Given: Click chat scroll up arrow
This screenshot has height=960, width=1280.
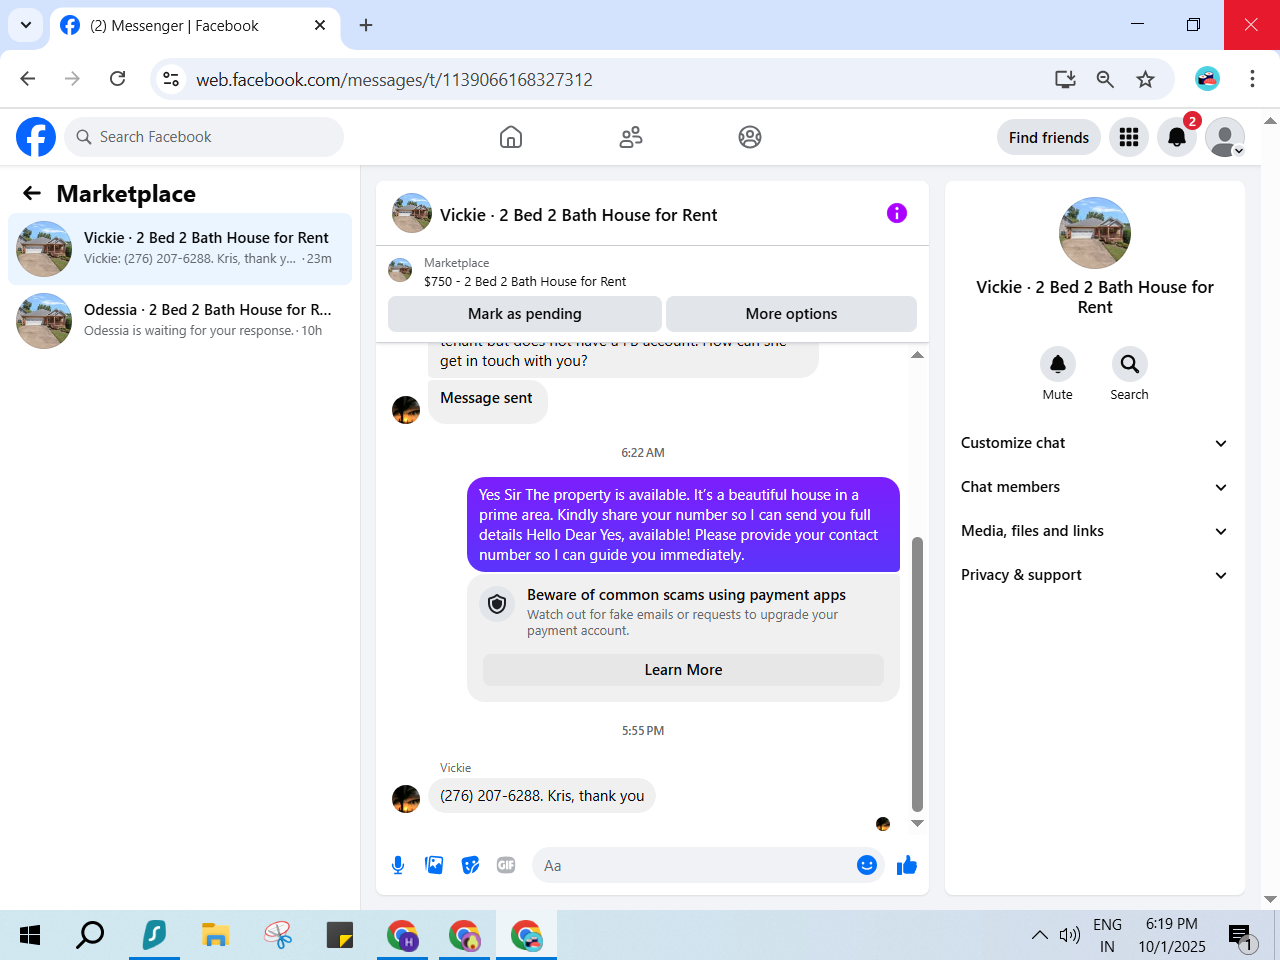Looking at the screenshot, I should coord(917,355).
